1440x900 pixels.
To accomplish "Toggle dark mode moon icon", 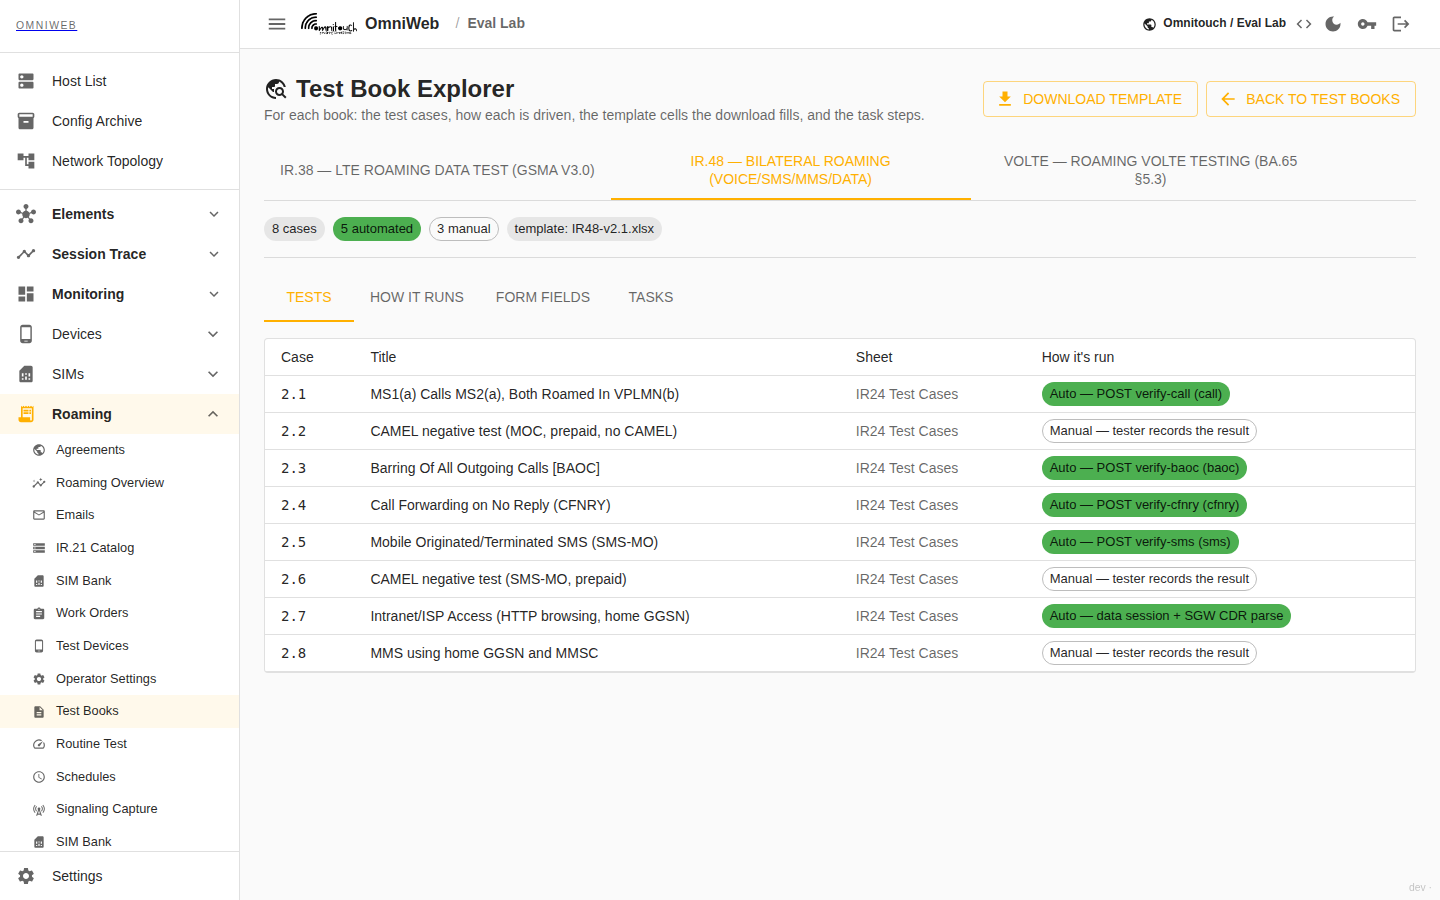I will pos(1333,24).
